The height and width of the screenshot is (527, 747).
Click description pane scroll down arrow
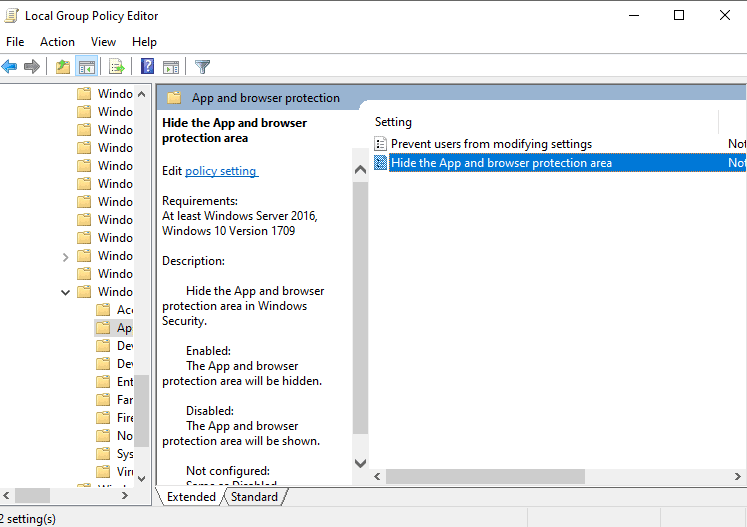click(361, 463)
